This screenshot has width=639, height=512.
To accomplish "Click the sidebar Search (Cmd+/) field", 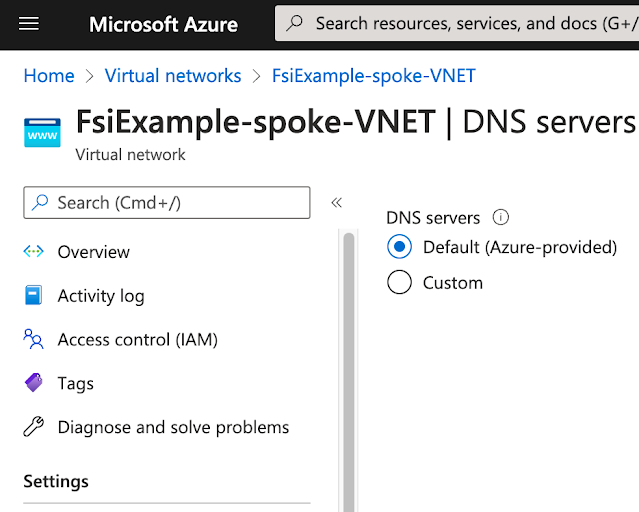I will point(167,203).
